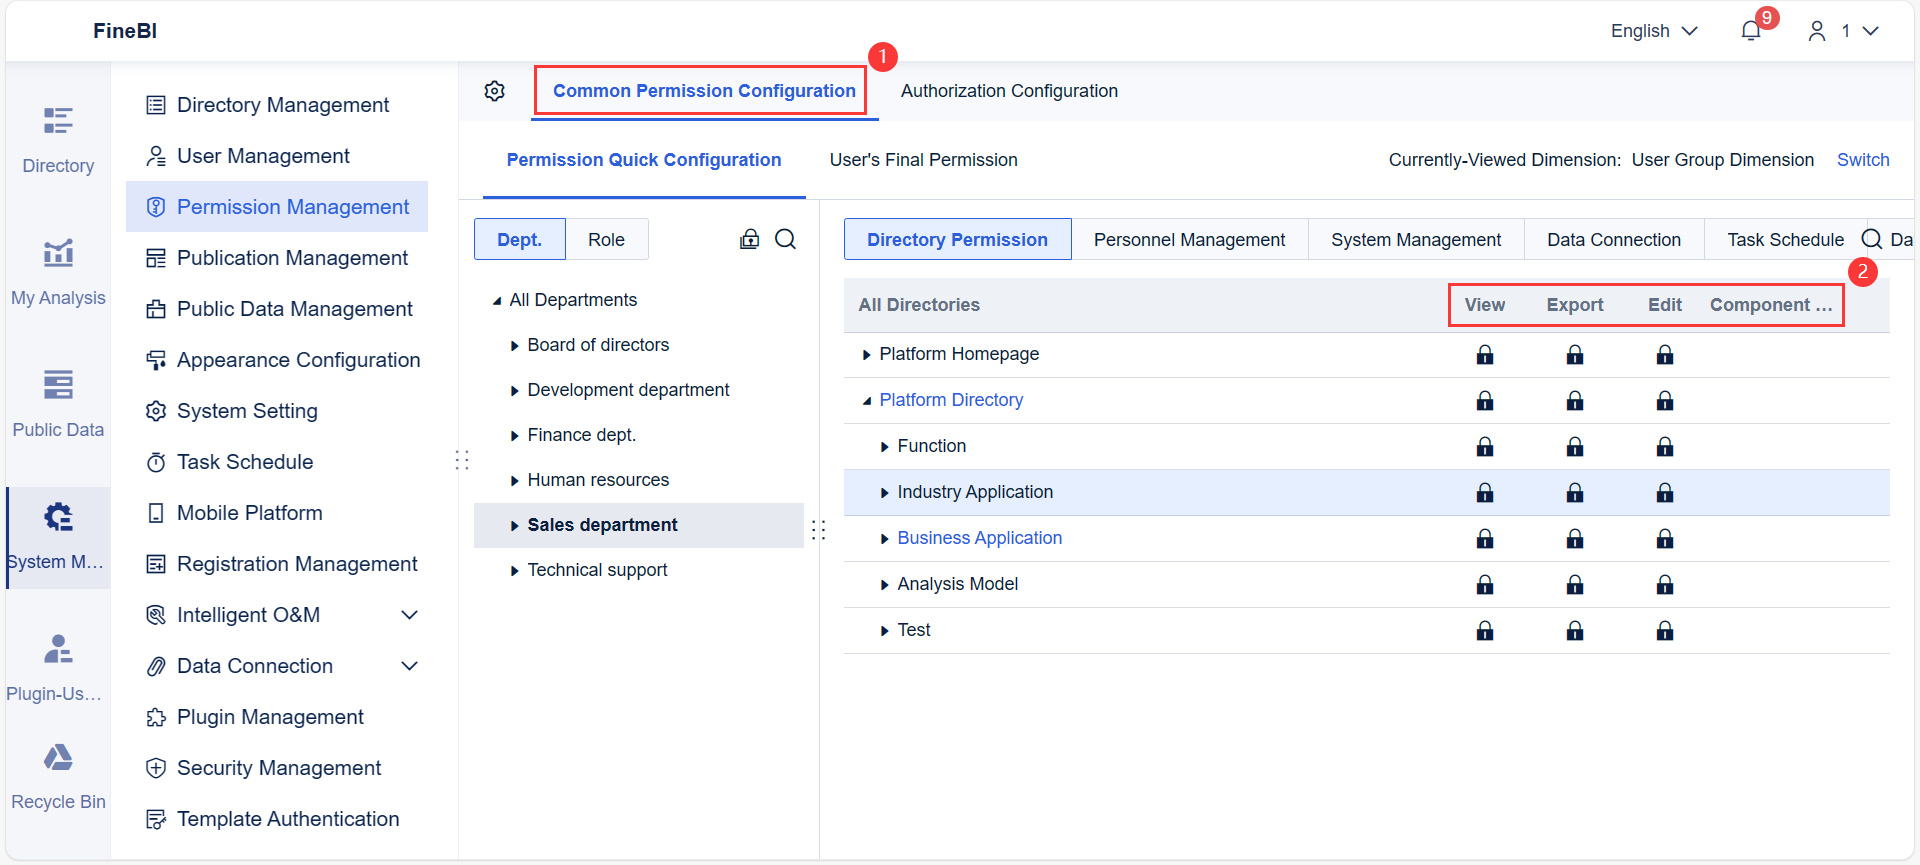Open Public Data in the sidebar

[x=58, y=403]
